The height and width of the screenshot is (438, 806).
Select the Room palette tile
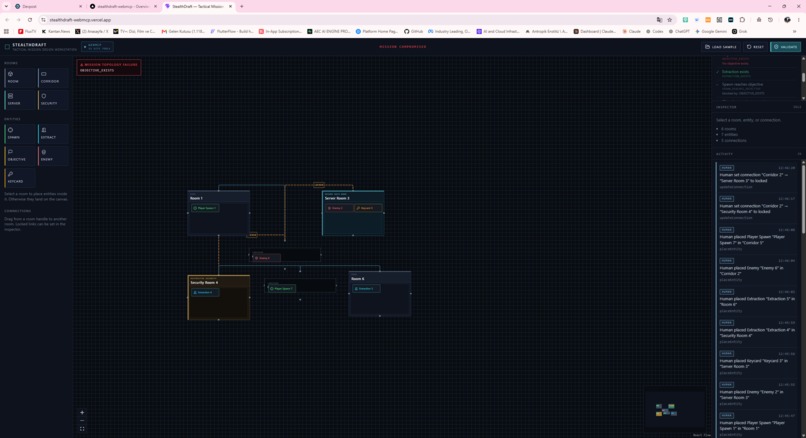click(20, 78)
